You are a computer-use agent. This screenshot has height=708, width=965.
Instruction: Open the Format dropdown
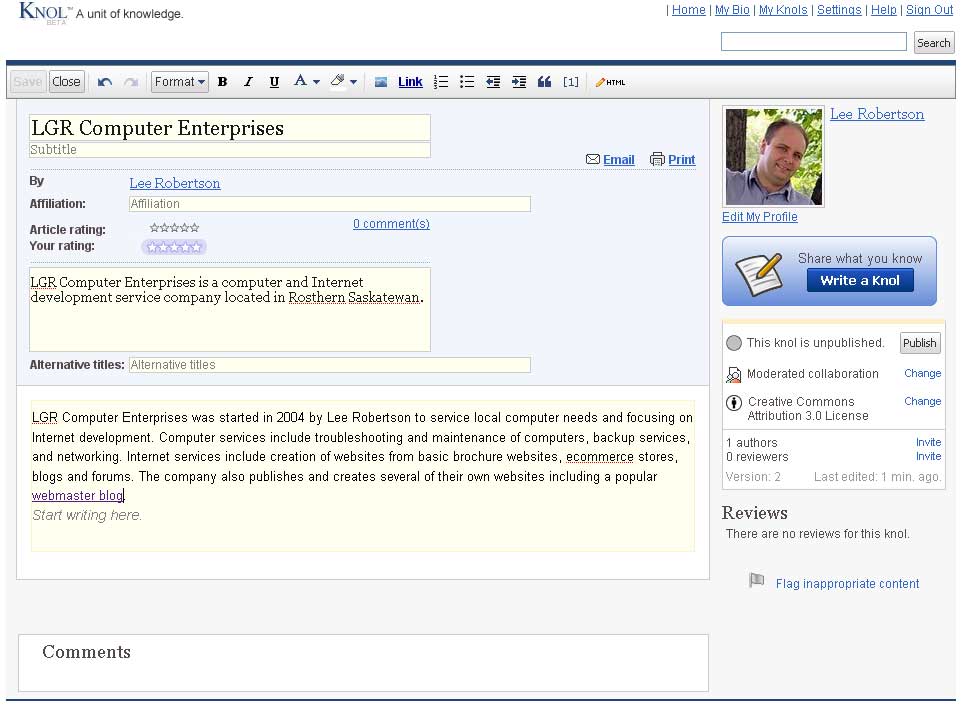pyautogui.click(x=180, y=82)
